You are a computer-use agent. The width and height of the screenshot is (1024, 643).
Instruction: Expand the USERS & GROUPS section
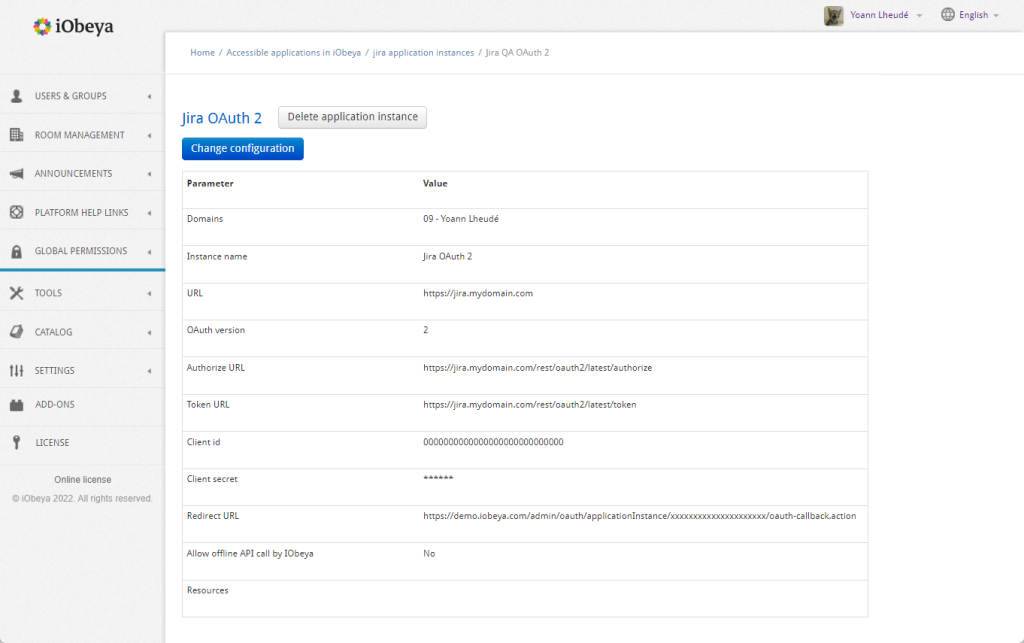[x=70, y=96]
